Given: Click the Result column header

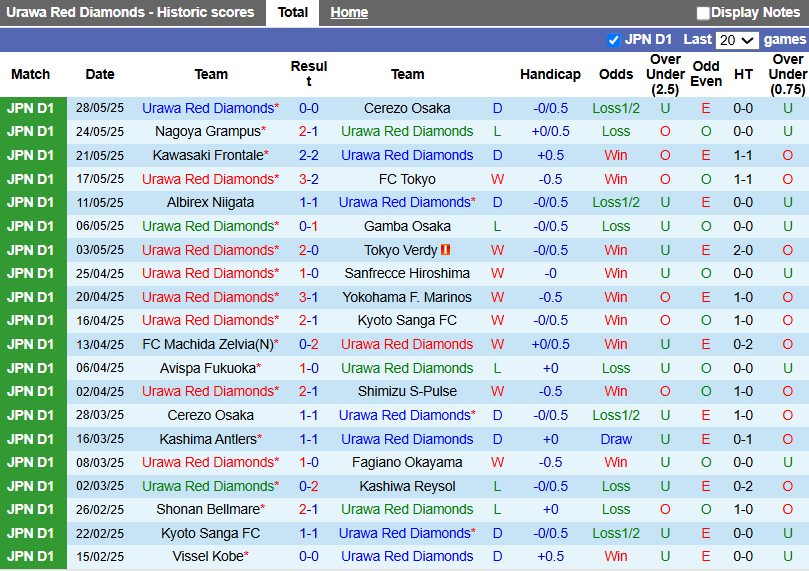Looking at the screenshot, I should click(309, 74).
